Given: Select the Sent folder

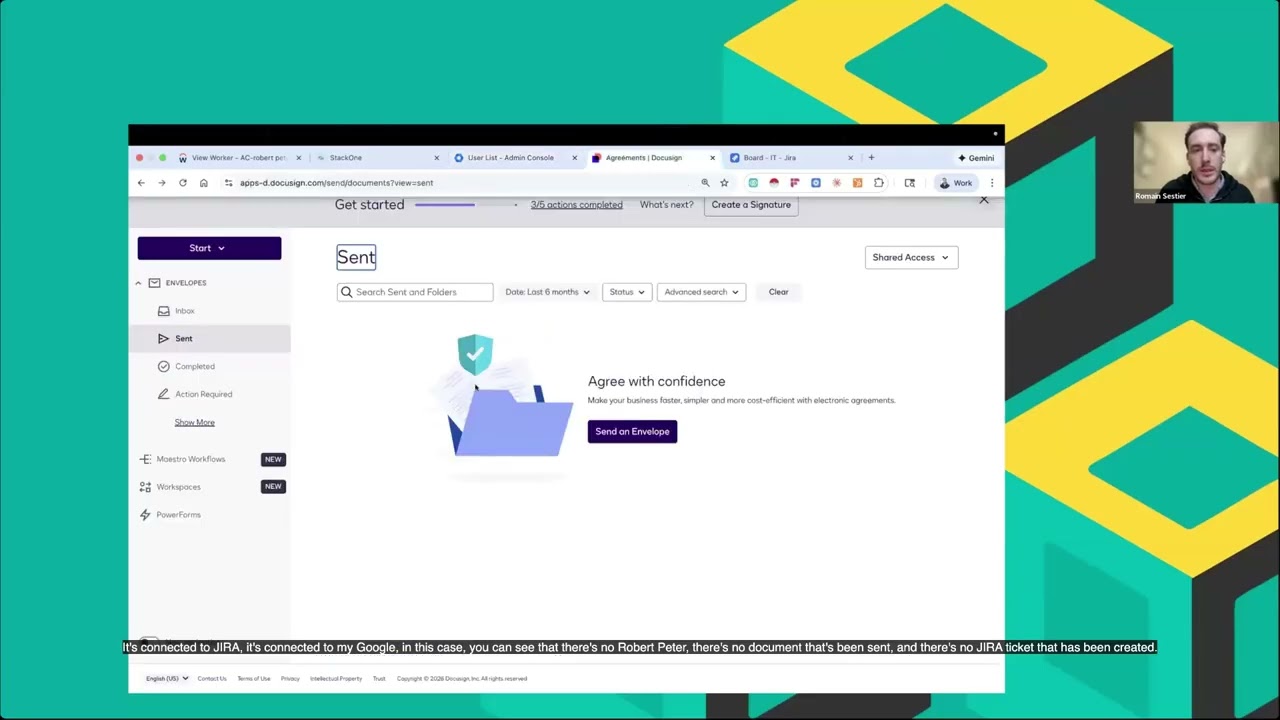Looking at the screenshot, I should tap(184, 339).
